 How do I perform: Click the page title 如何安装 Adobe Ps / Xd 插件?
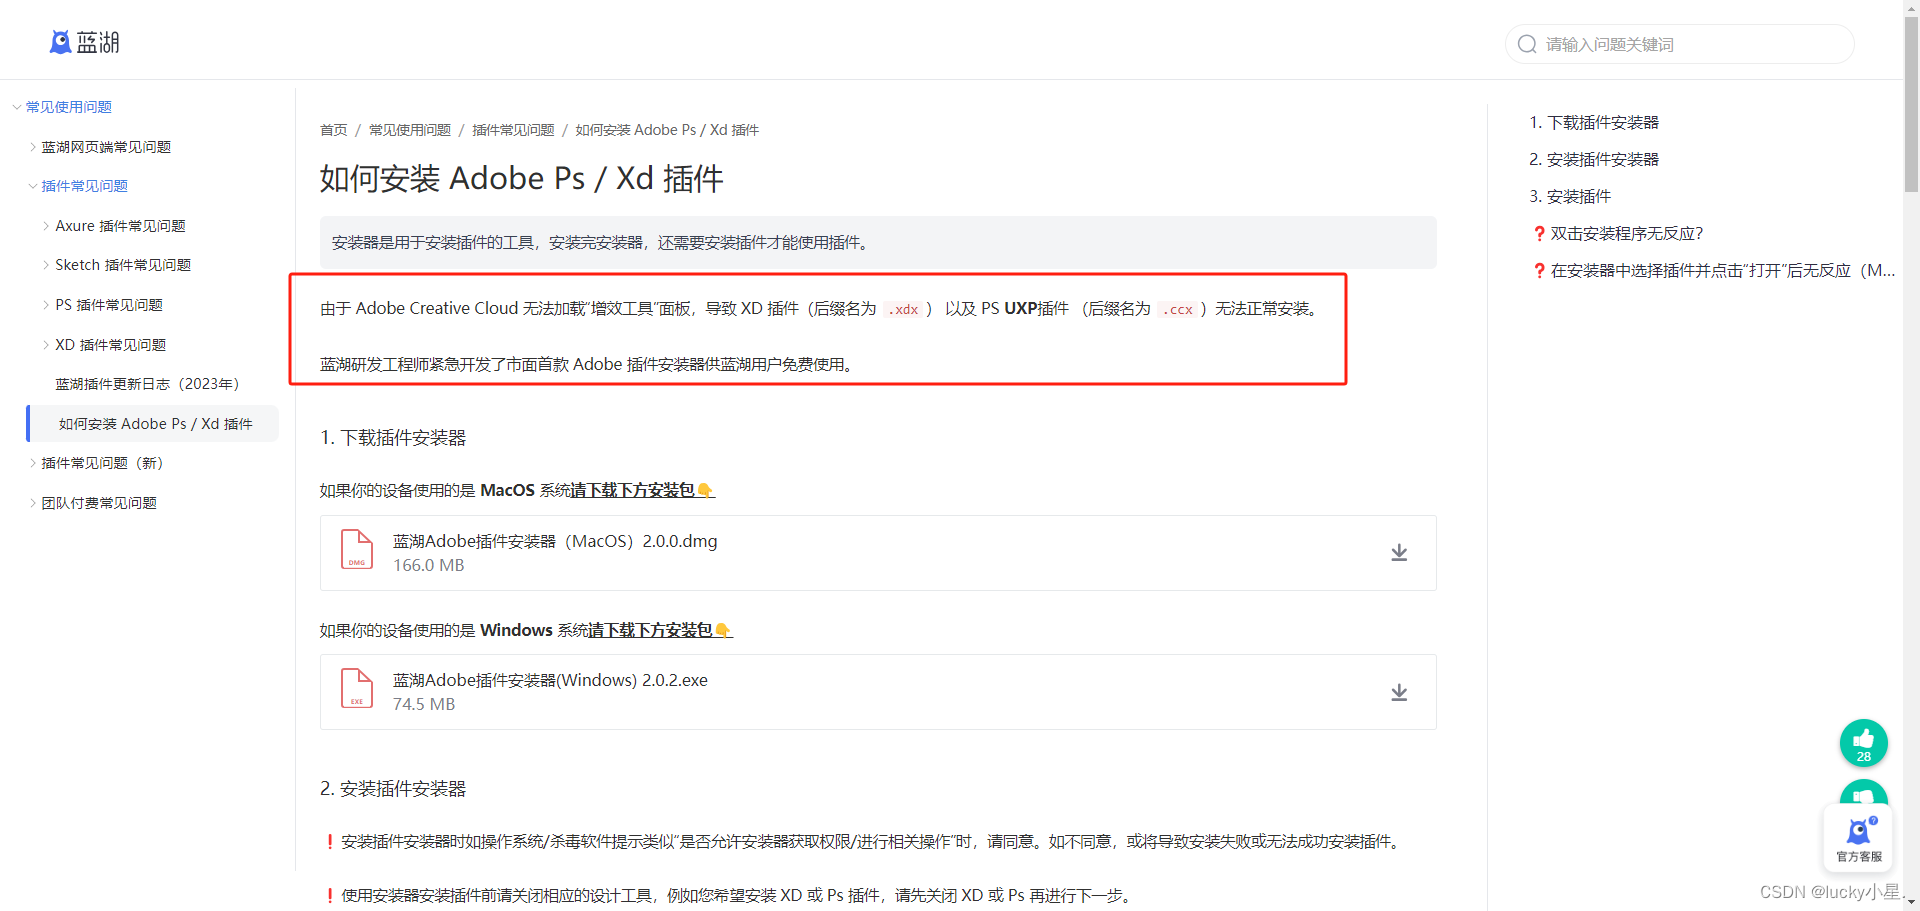pos(522,179)
